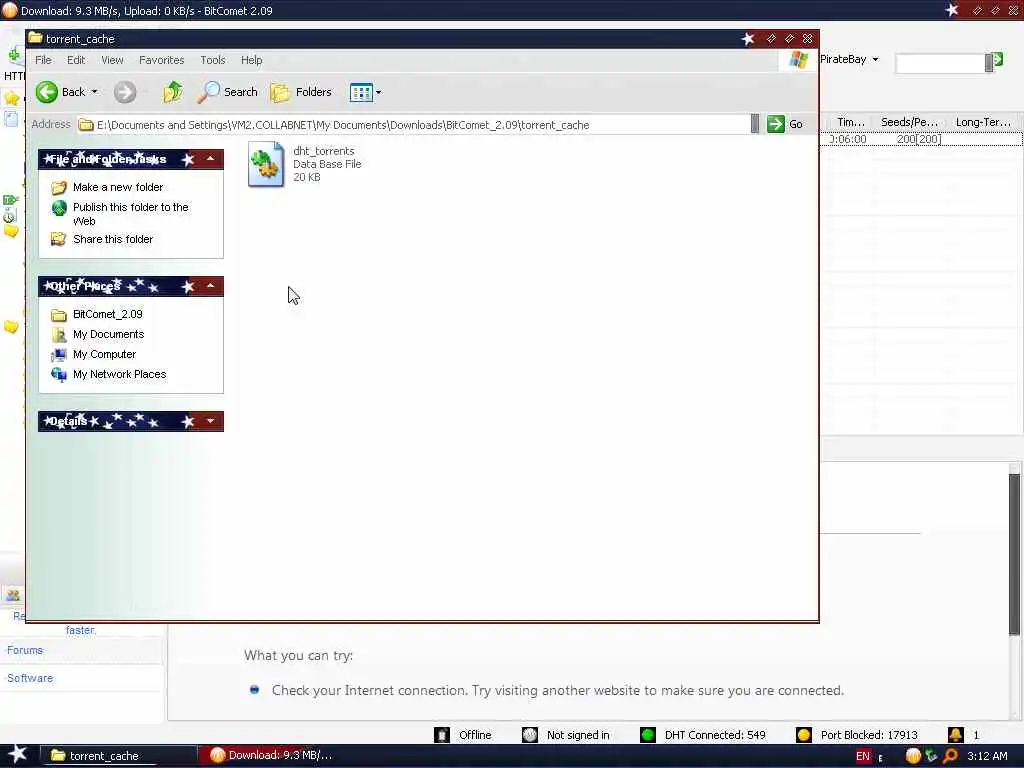
Task: Select the dht_torrents file icon
Action: [266, 165]
